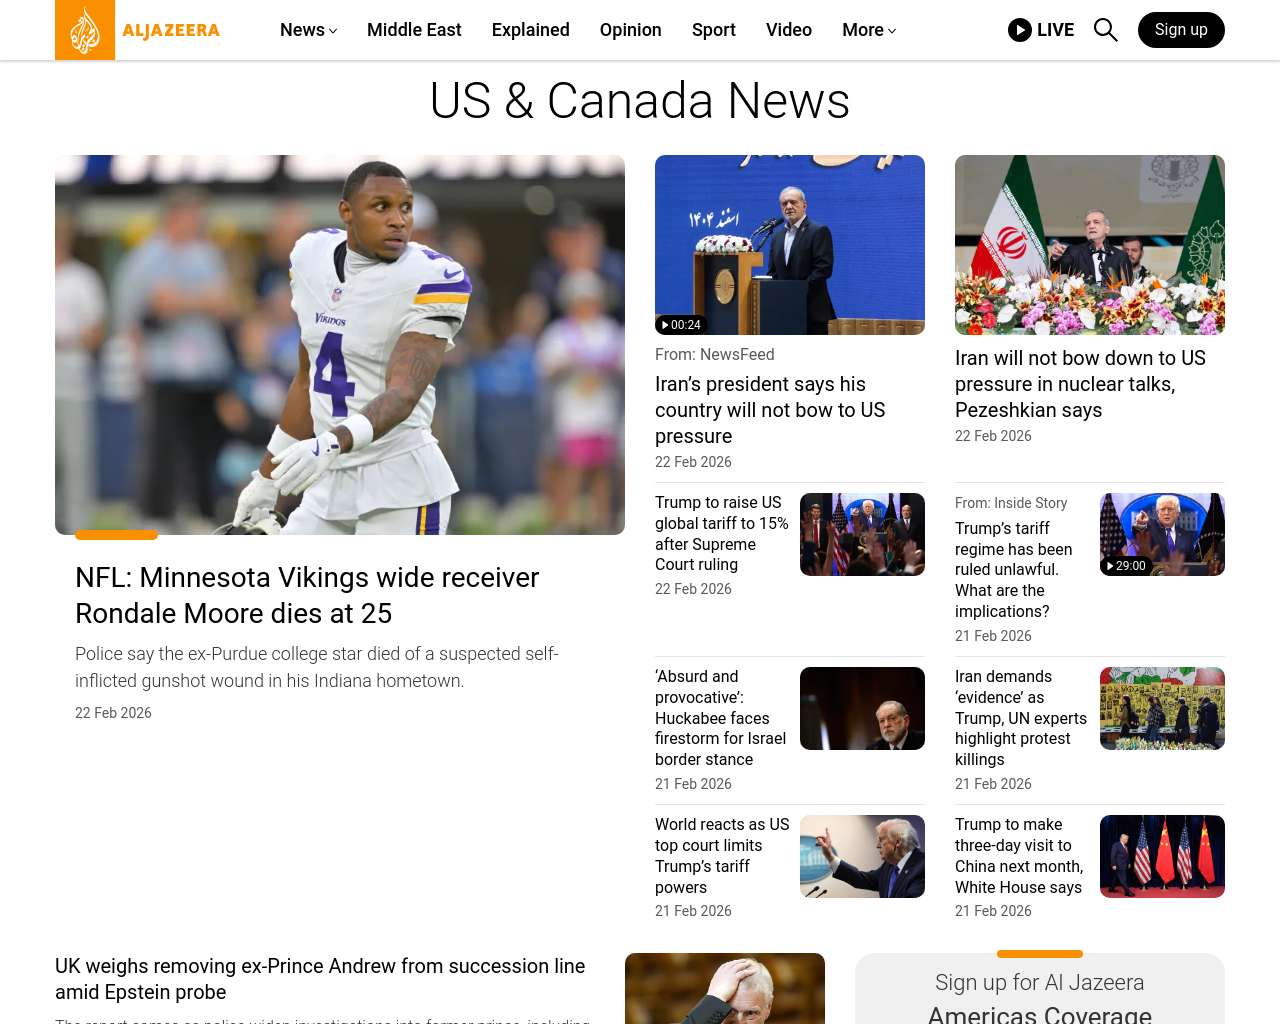The width and height of the screenshot is (1280, 1024).
Task: Open the Video section
Action: (x=788, y=30)
